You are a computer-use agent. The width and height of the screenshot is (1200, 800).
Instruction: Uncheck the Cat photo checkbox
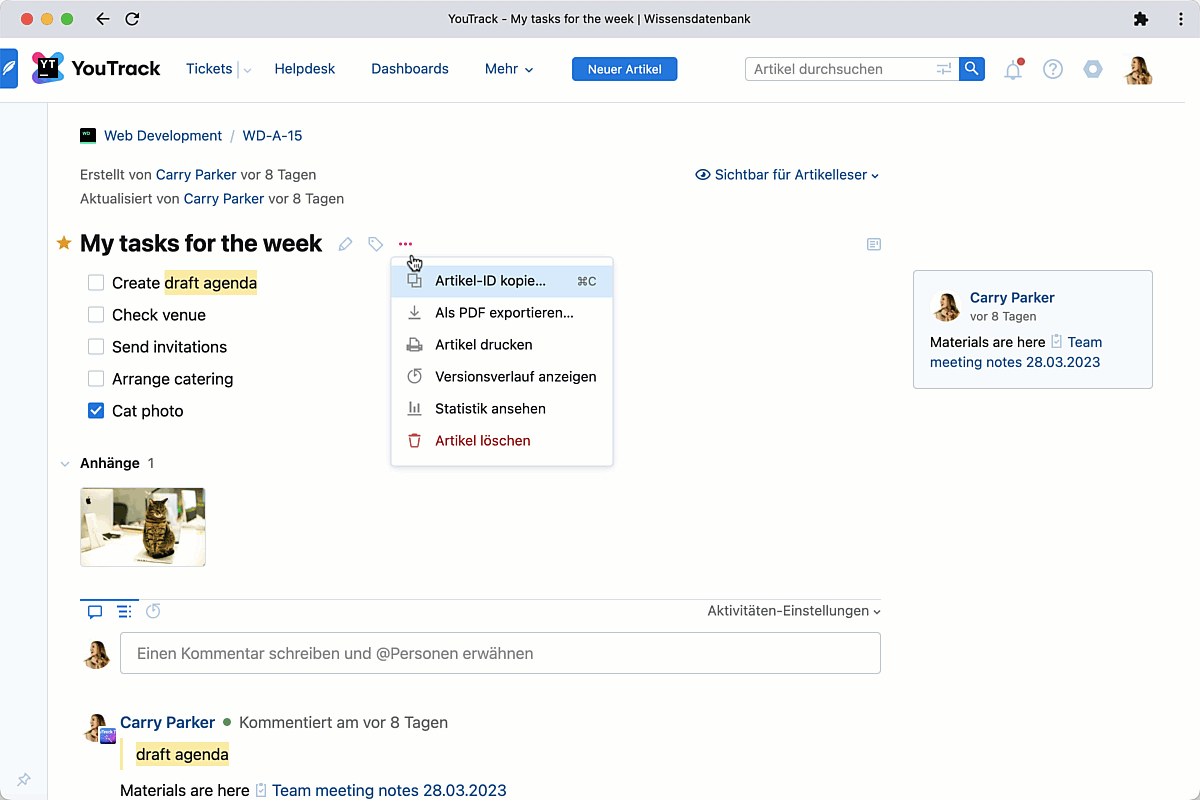pyautogui.click(x=96, y=411)
